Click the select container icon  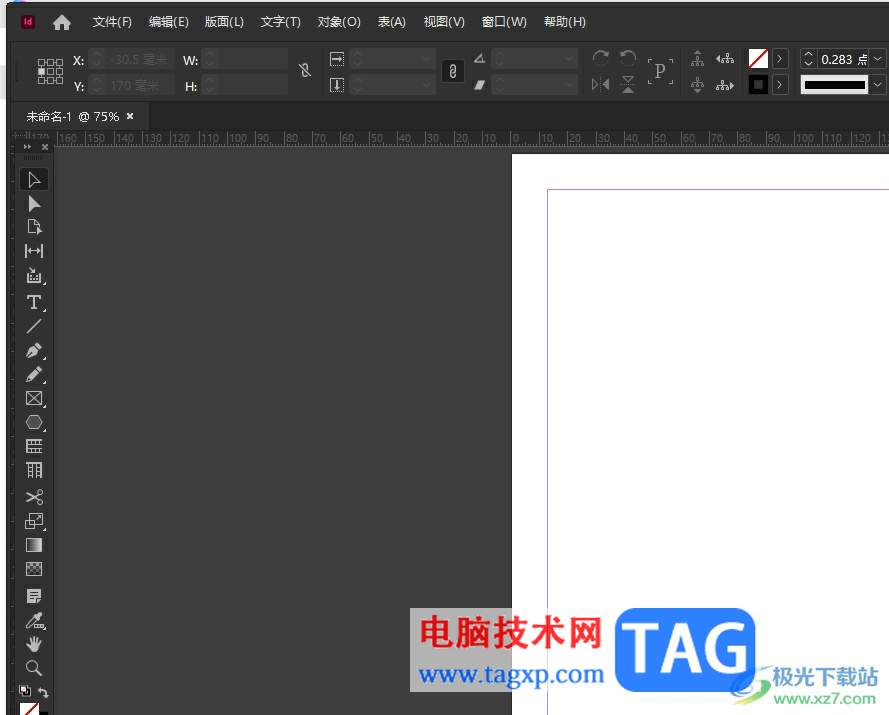pyautogui.click(x=697, y=58)
